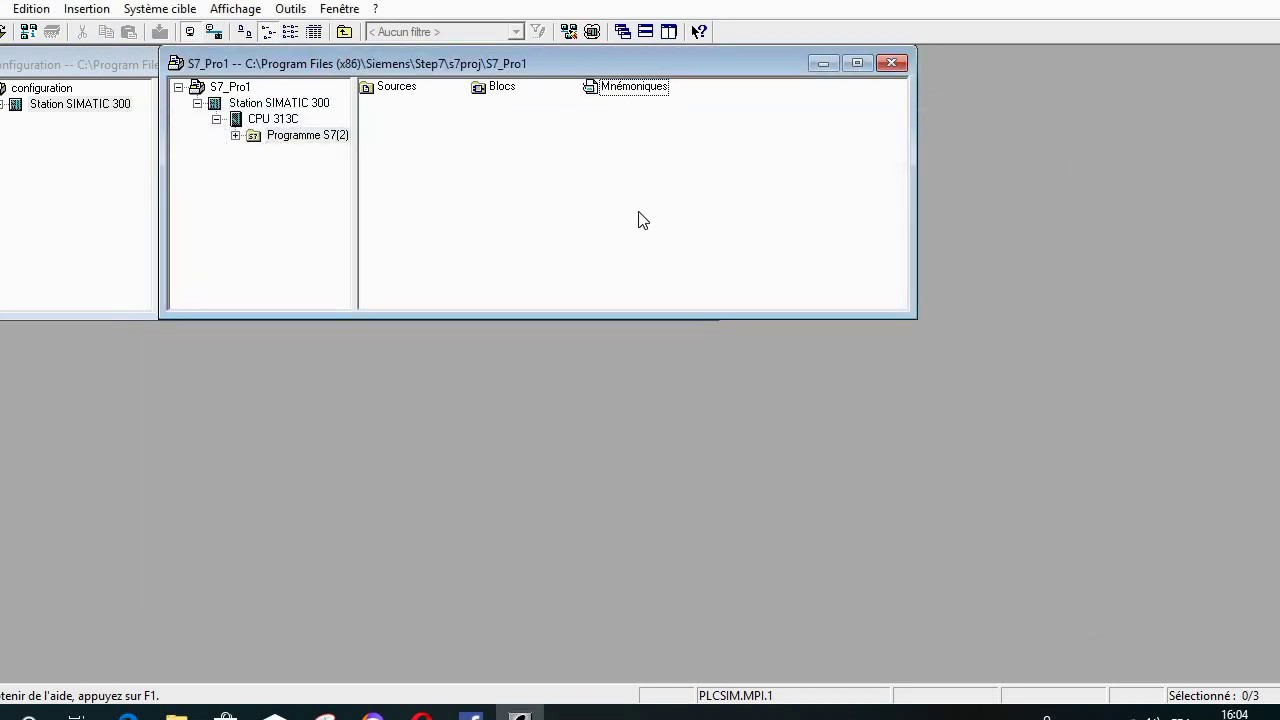Click the CPU 313C module icon
Image resolution: width=1280 pixels, height=720 pixels.
click(x=236, y=119)
